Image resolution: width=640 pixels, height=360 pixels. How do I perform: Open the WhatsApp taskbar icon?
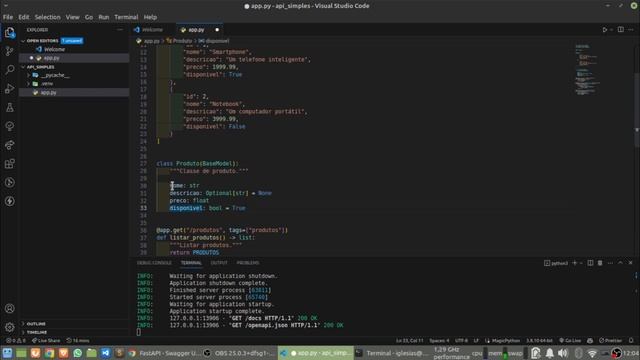point(78,353)
